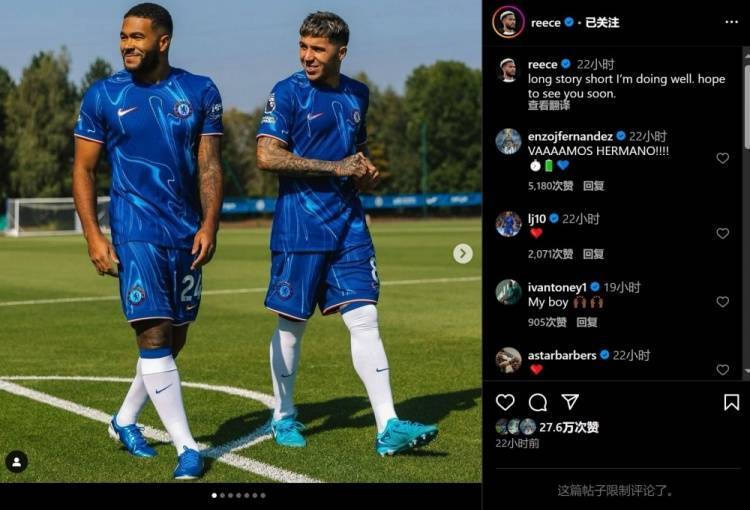The image size is (750, 510).
Task: Open the three-dot more options menu
Action: coord(731,22)
